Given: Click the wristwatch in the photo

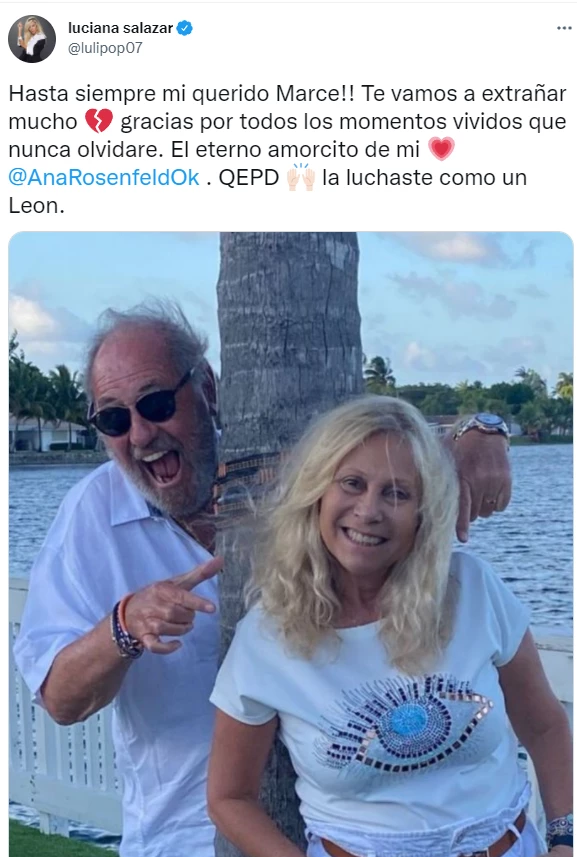Looking at the screenshot, I should point(482,425).
